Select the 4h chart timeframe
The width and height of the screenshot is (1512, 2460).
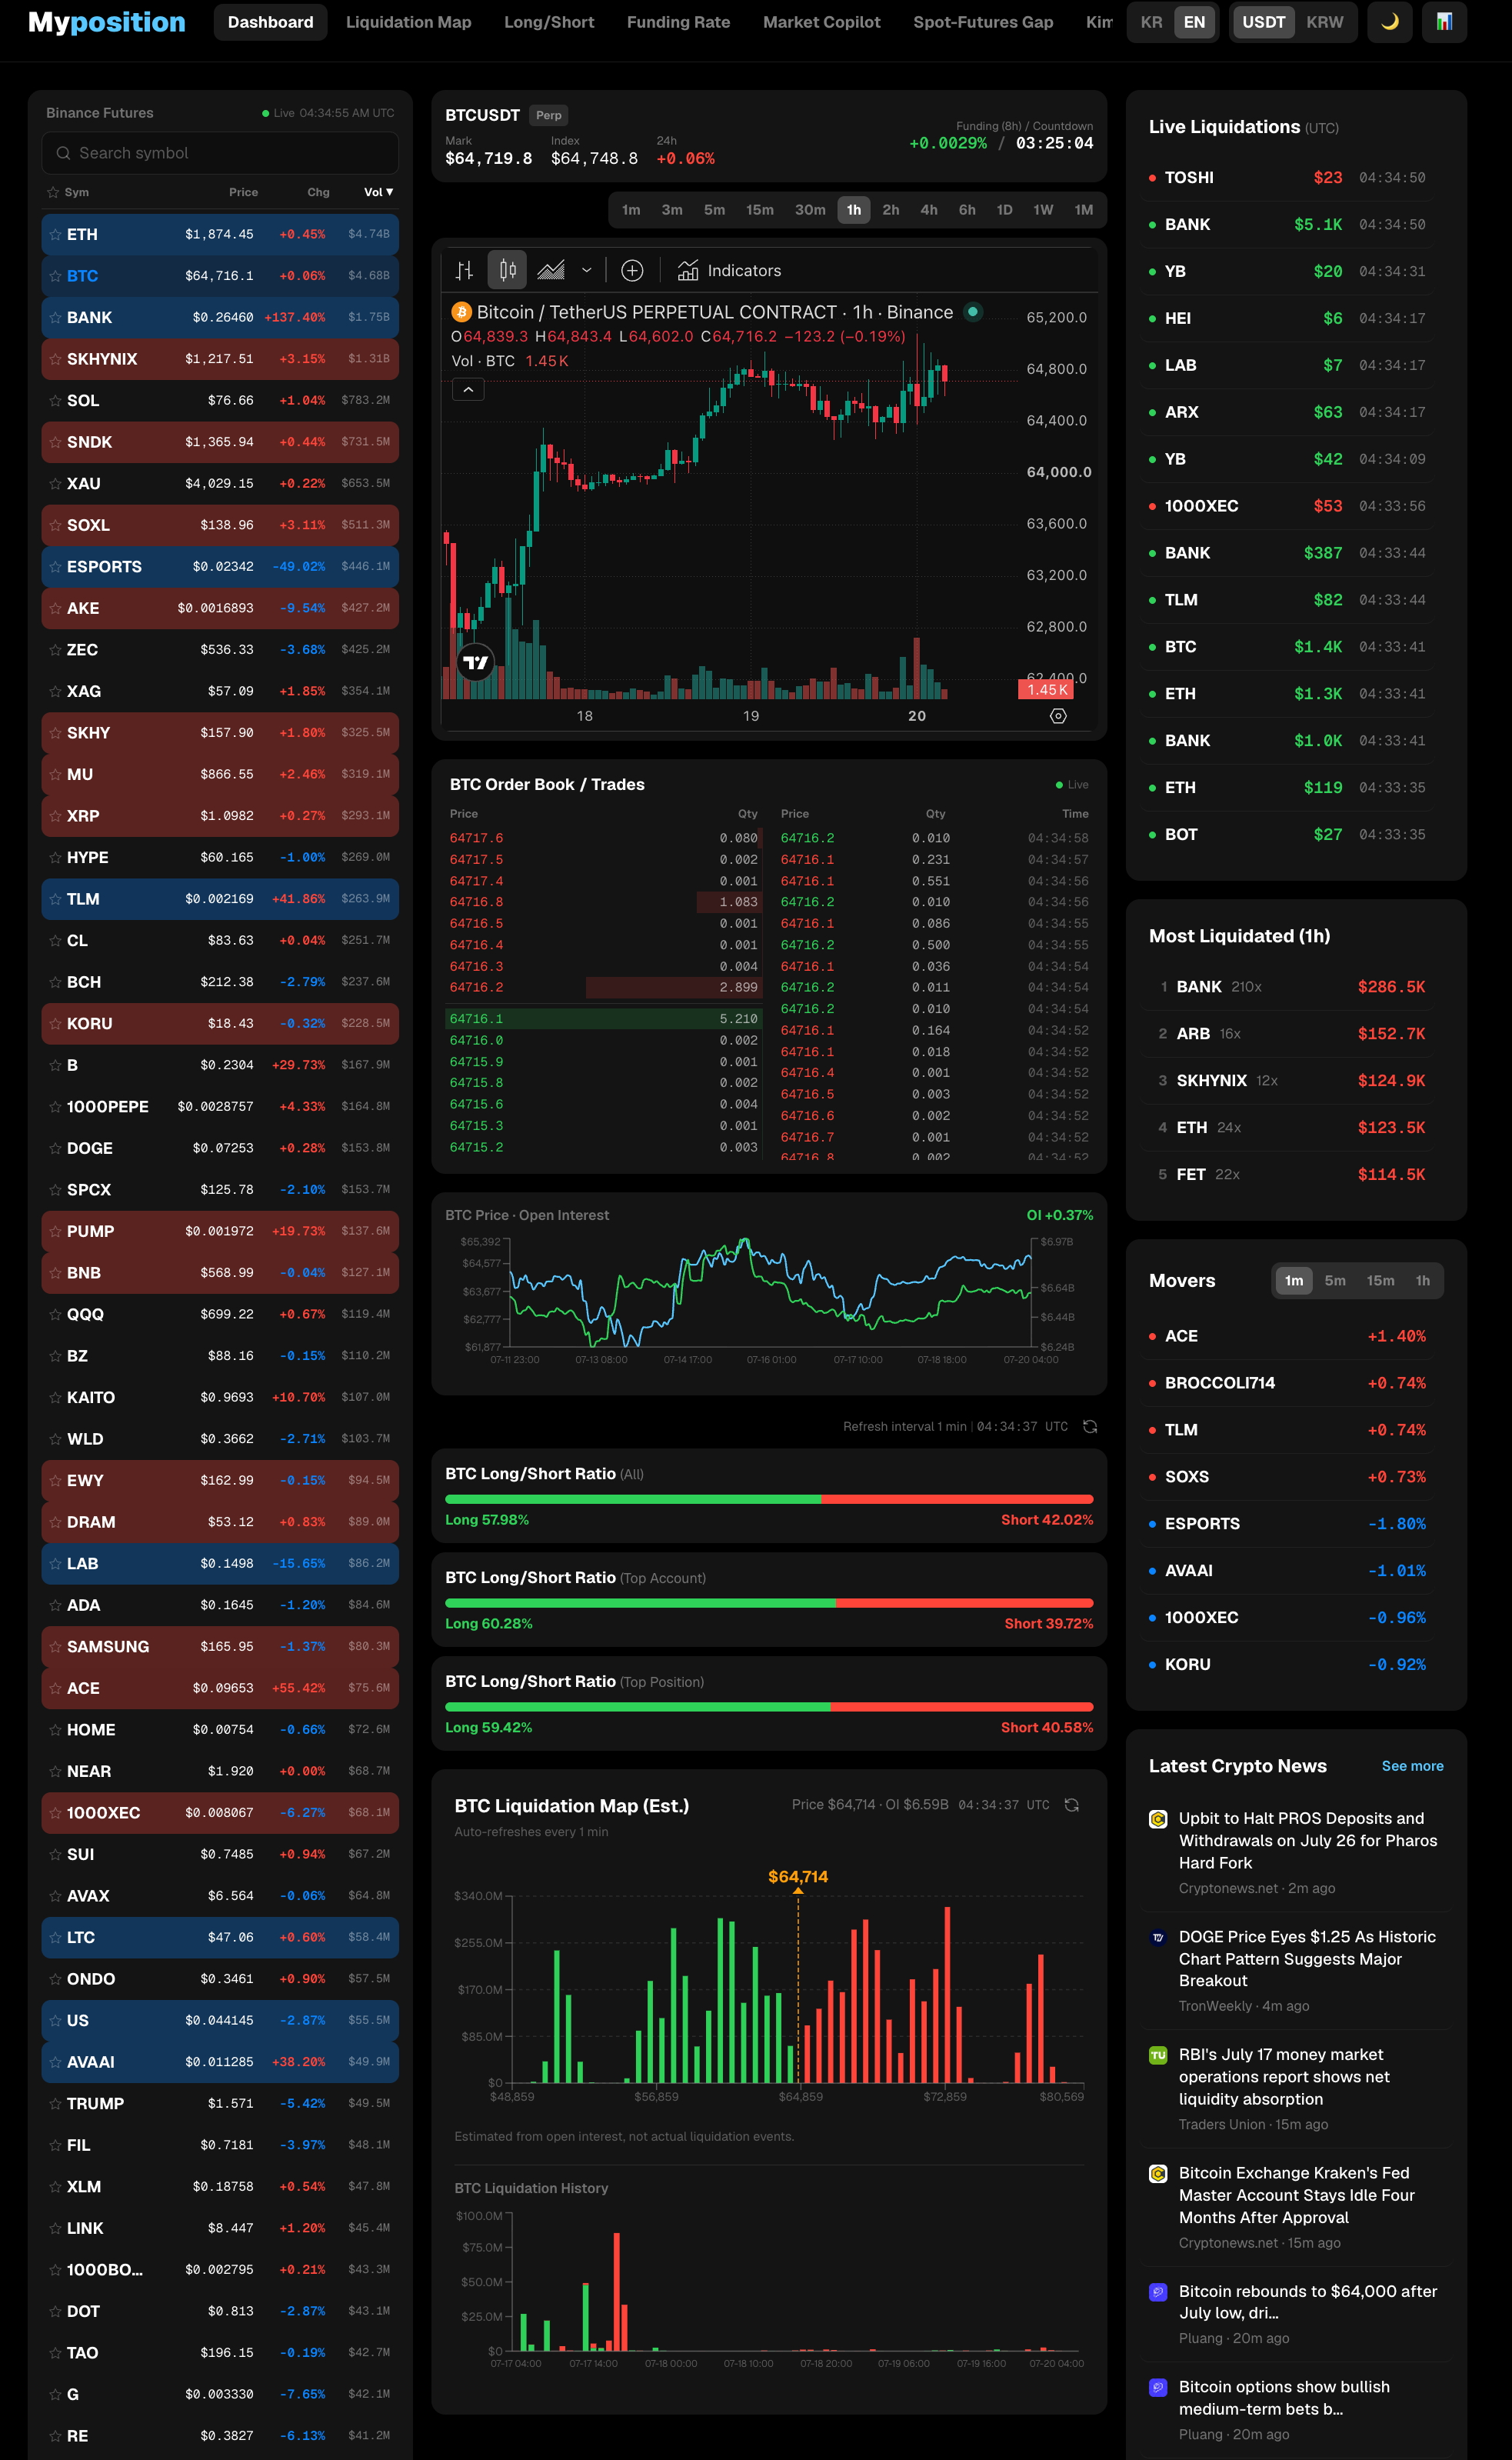[x=929, y=210]
